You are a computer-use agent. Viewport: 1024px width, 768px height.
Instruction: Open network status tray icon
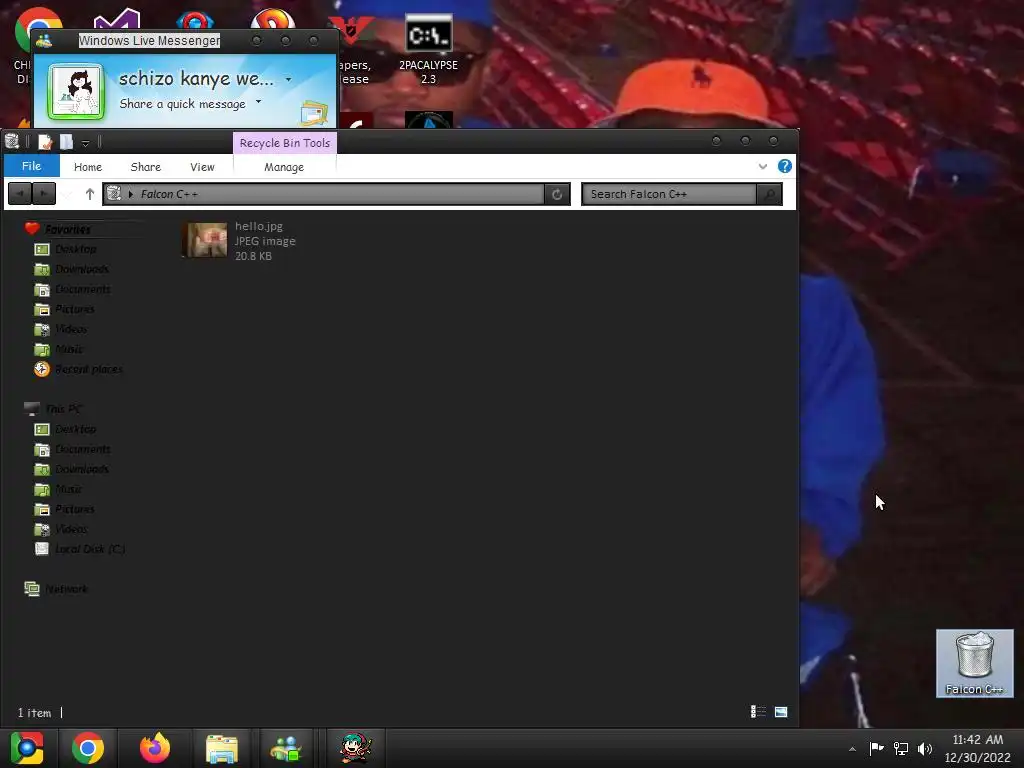901,748
